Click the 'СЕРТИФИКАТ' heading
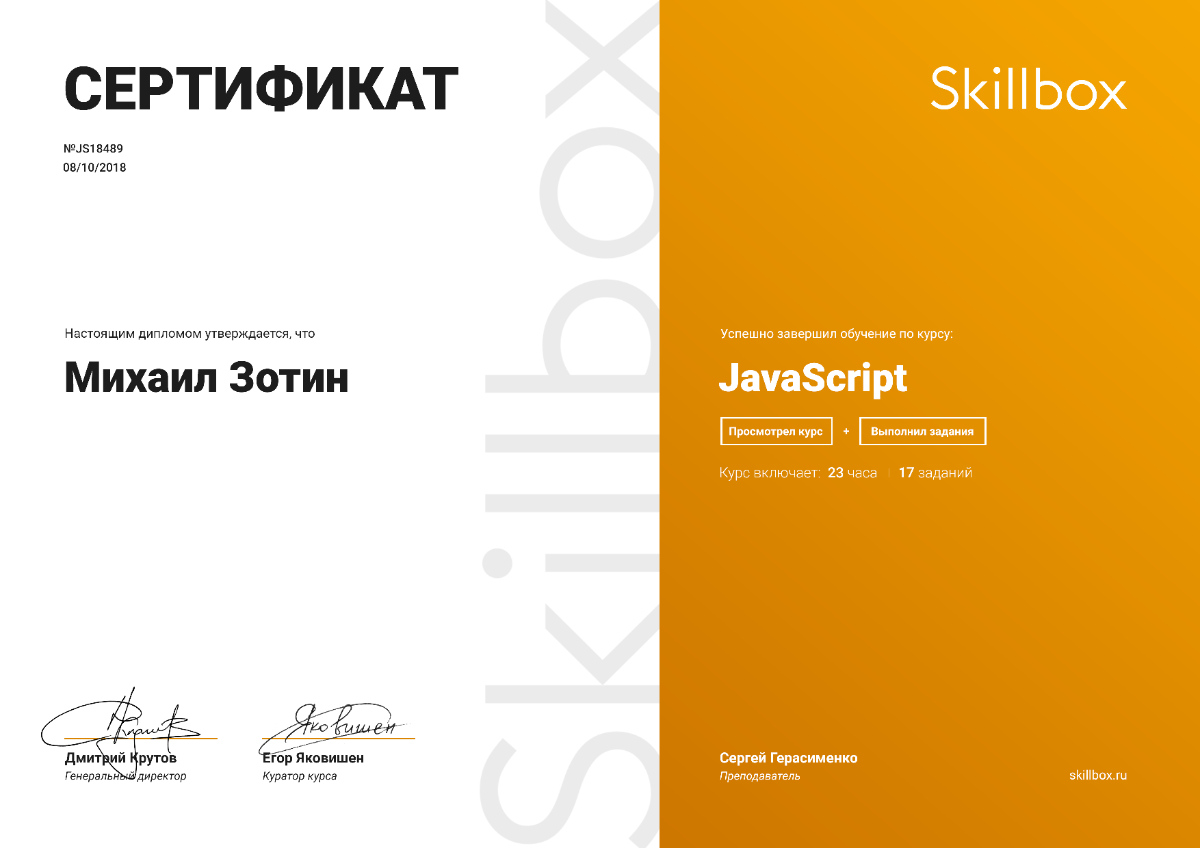This screenshot has width=1200, height=848. 262,88
